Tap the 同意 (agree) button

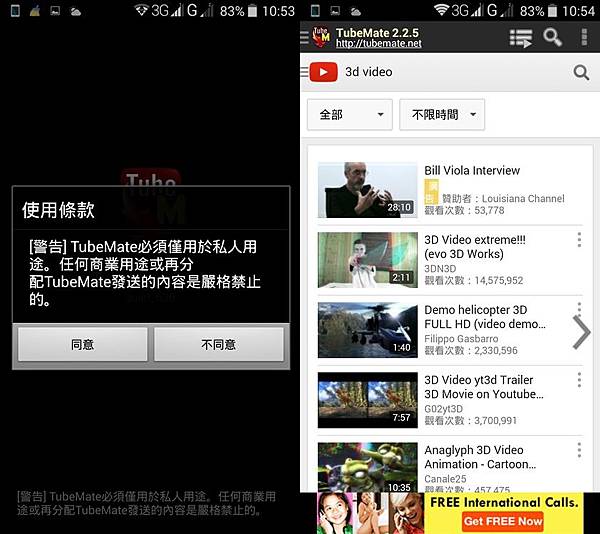(x=83, y=344)
